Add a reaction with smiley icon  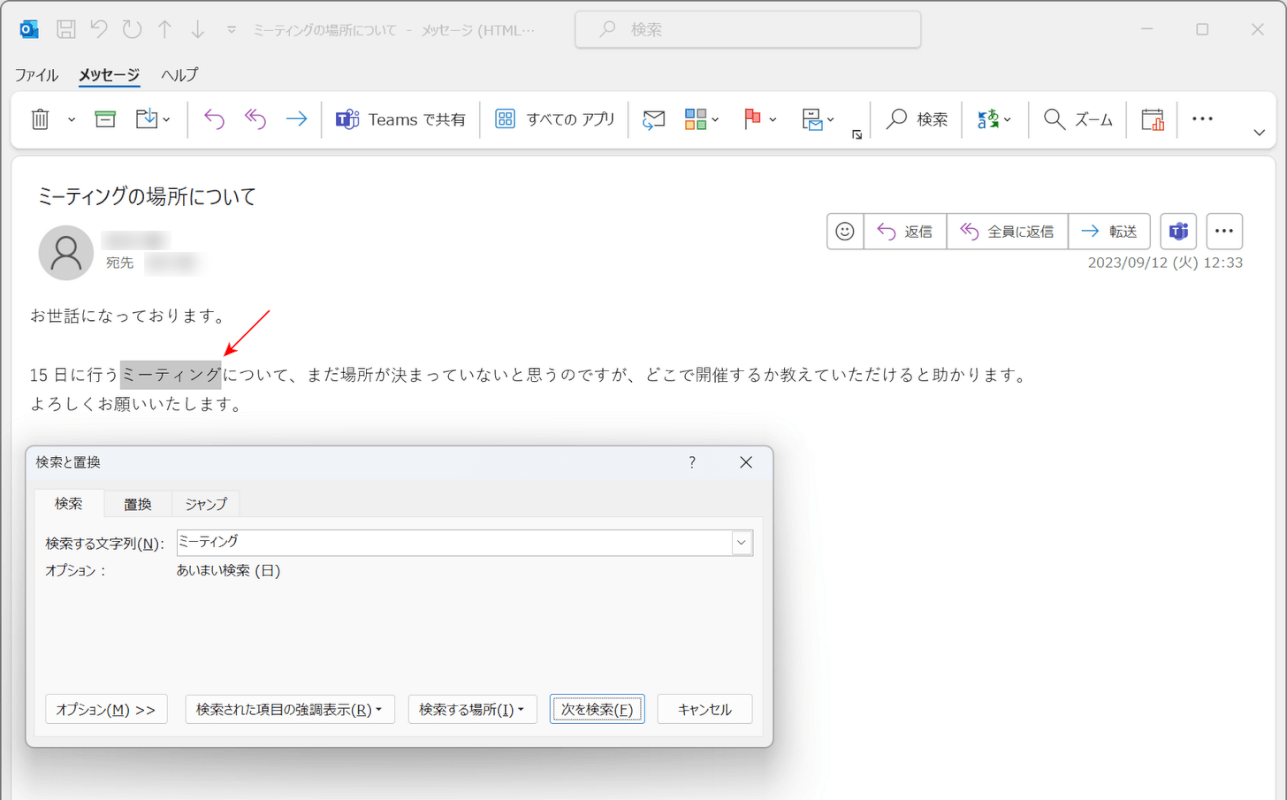845,231
